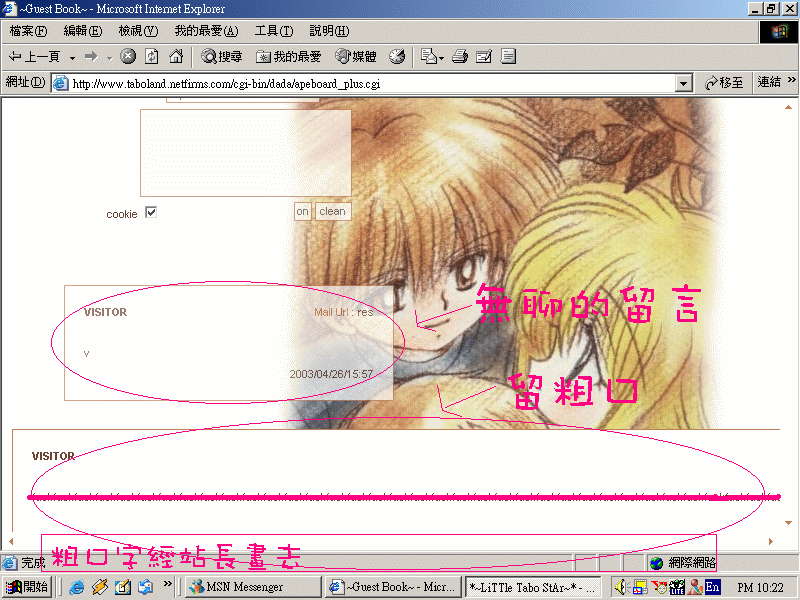The image size is (800, 600).
Task: Click the horizontal scrollbar right arrow
Action: tap(771, 541)
